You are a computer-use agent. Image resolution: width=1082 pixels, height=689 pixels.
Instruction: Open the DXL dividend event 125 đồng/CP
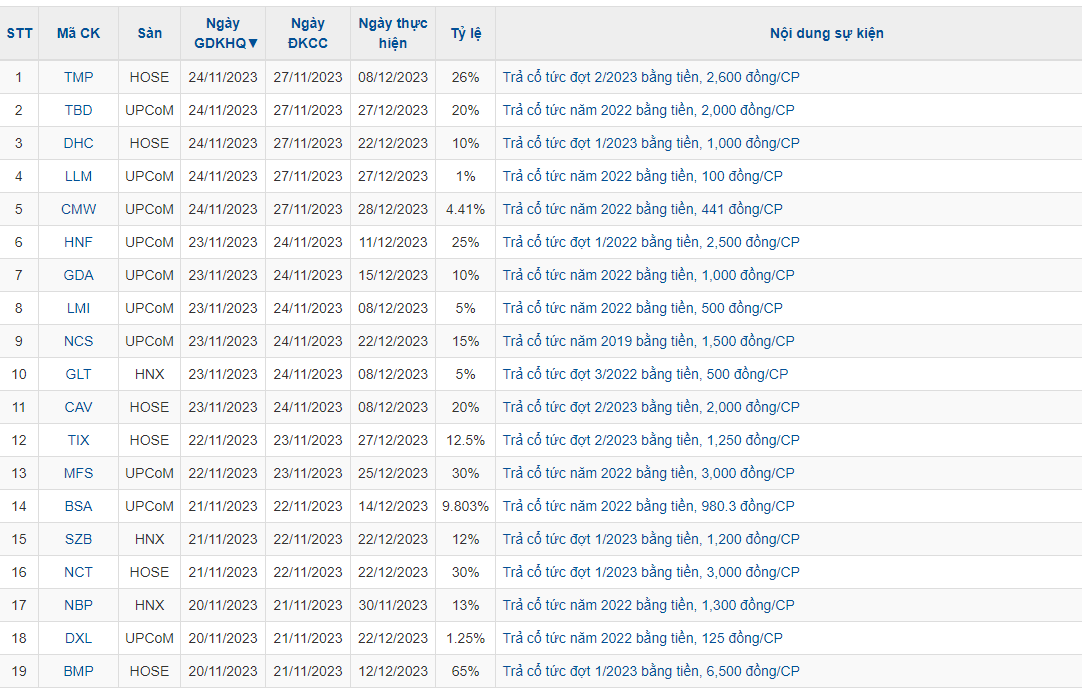642,638
